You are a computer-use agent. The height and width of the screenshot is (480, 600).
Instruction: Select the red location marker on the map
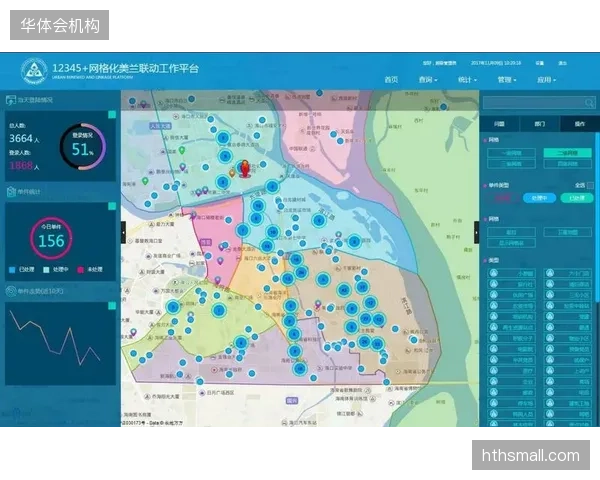(x=245, y=169)
